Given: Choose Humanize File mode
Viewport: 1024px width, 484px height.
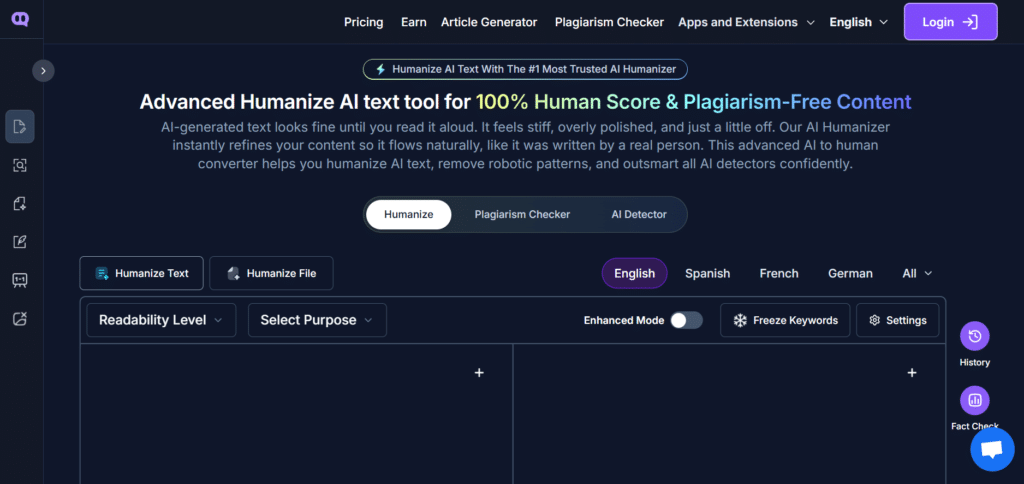Looking at the screenshot, I should coord(271,273).
